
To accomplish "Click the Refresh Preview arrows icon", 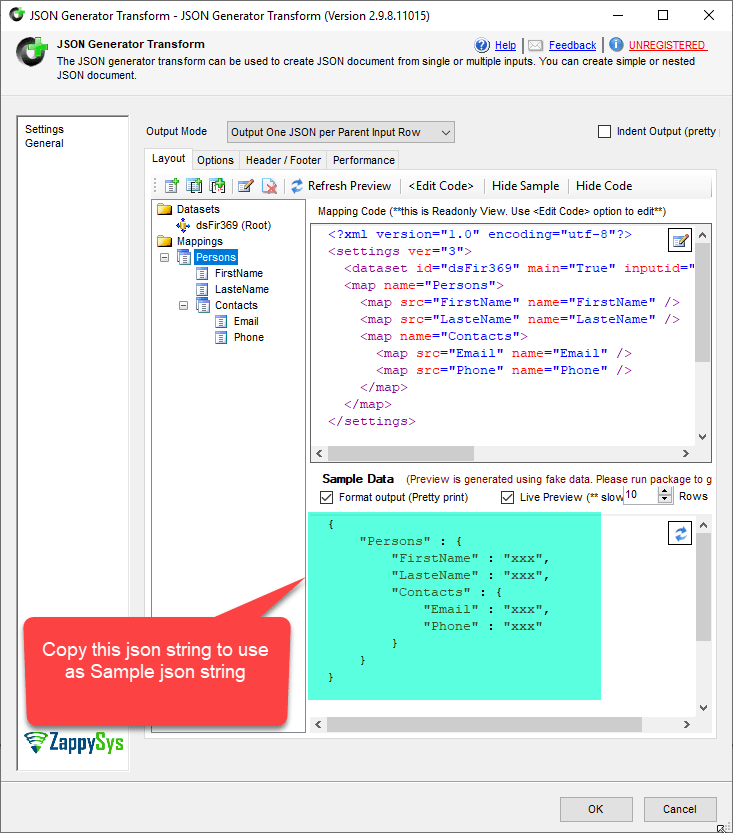I will tap(297, 186).
